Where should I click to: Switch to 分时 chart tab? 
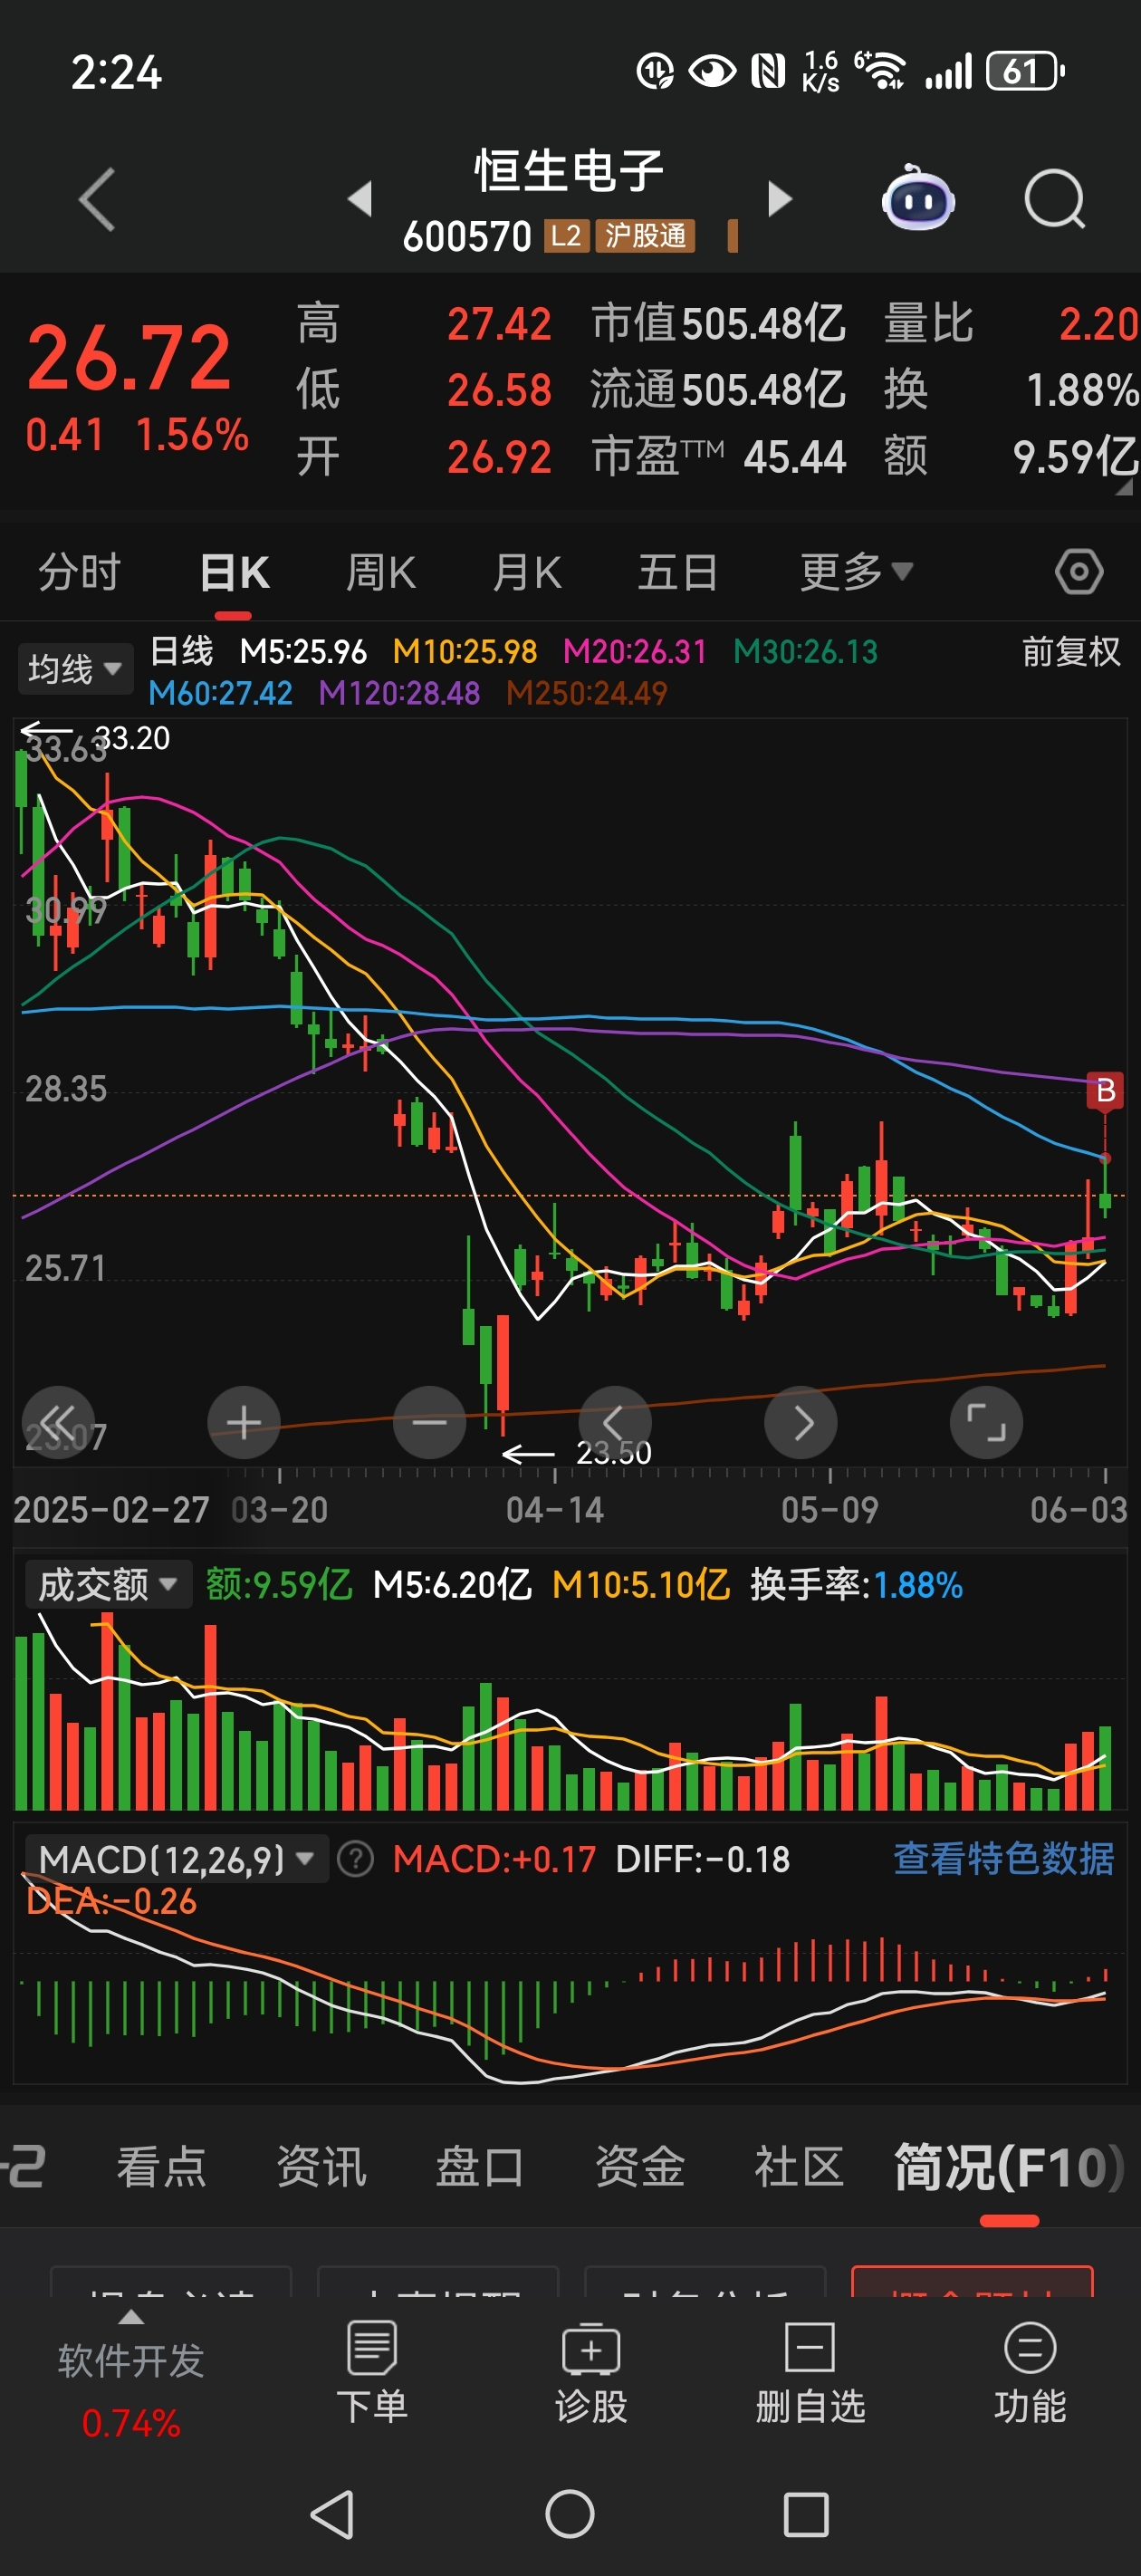[79, 572]
